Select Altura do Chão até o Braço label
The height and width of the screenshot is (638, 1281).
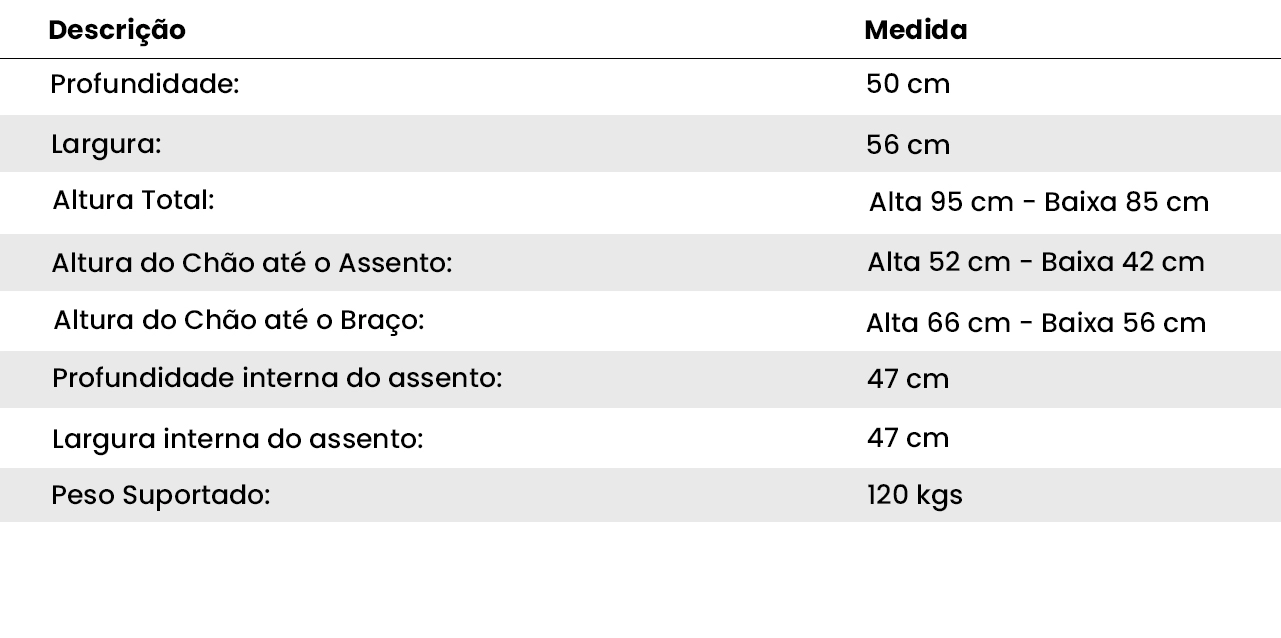pyautogui.click(x=239, y=320)
